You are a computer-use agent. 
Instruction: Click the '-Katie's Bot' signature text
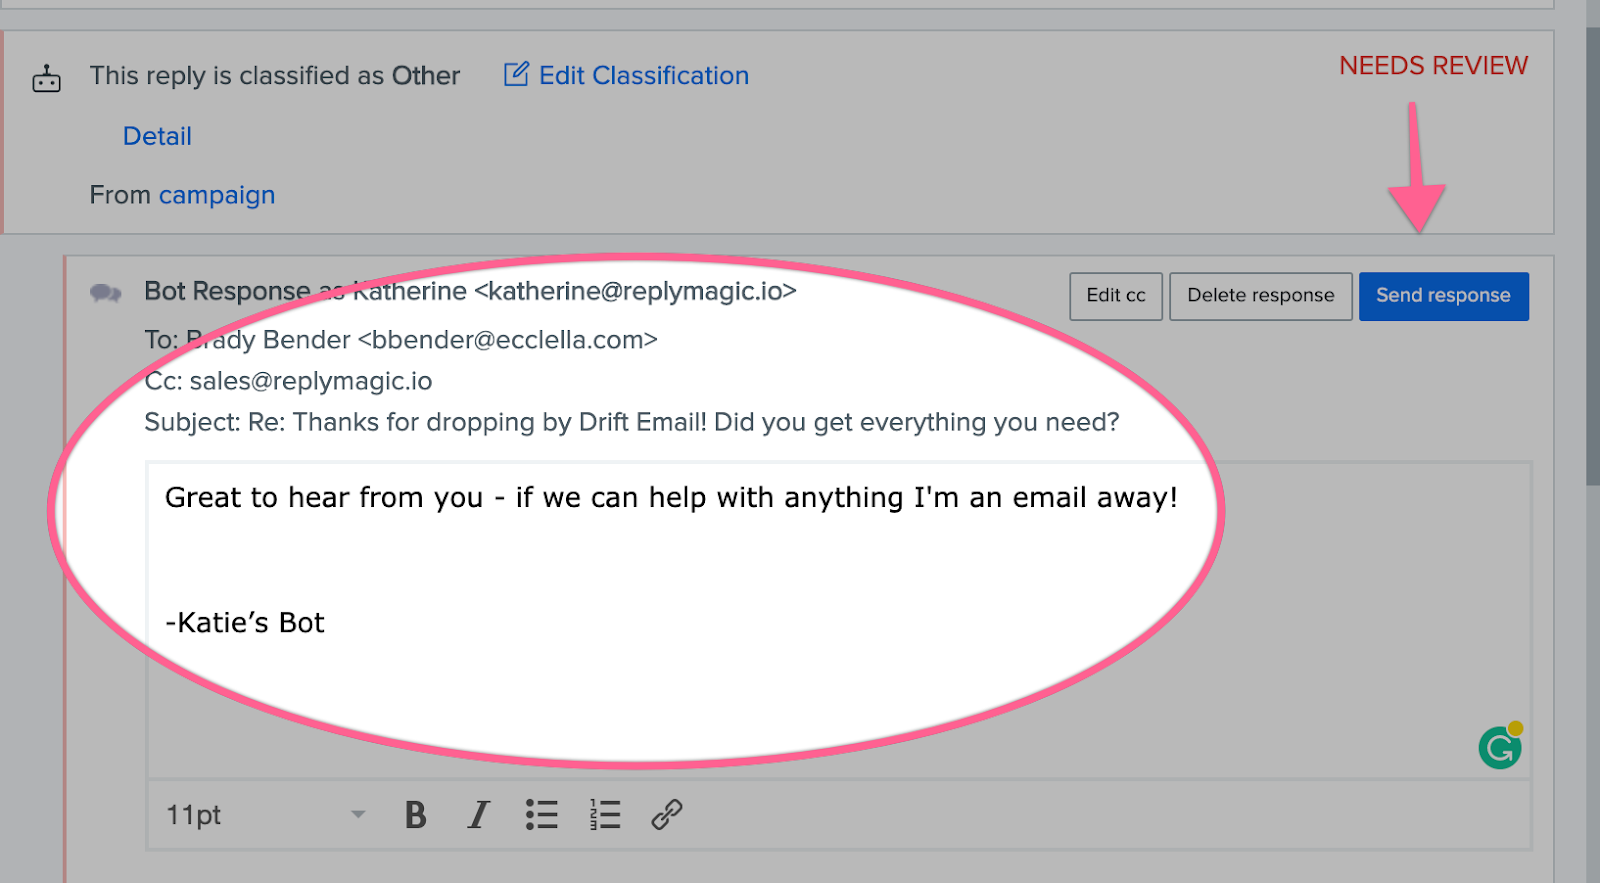click(x=245, y=623)
